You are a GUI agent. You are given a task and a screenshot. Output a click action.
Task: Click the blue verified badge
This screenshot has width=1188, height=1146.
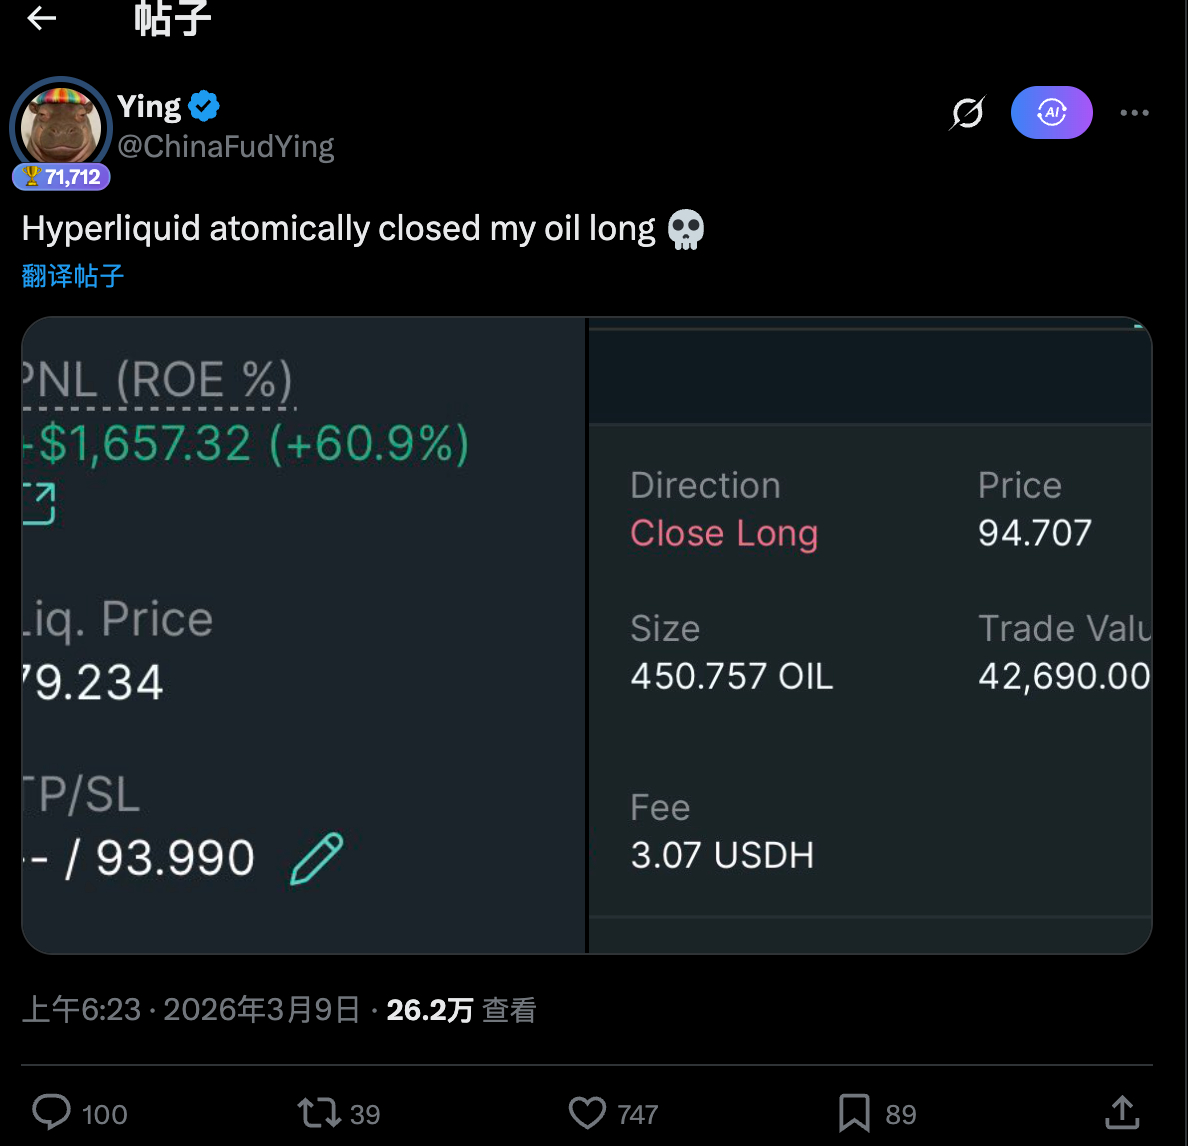click(204, 105)
